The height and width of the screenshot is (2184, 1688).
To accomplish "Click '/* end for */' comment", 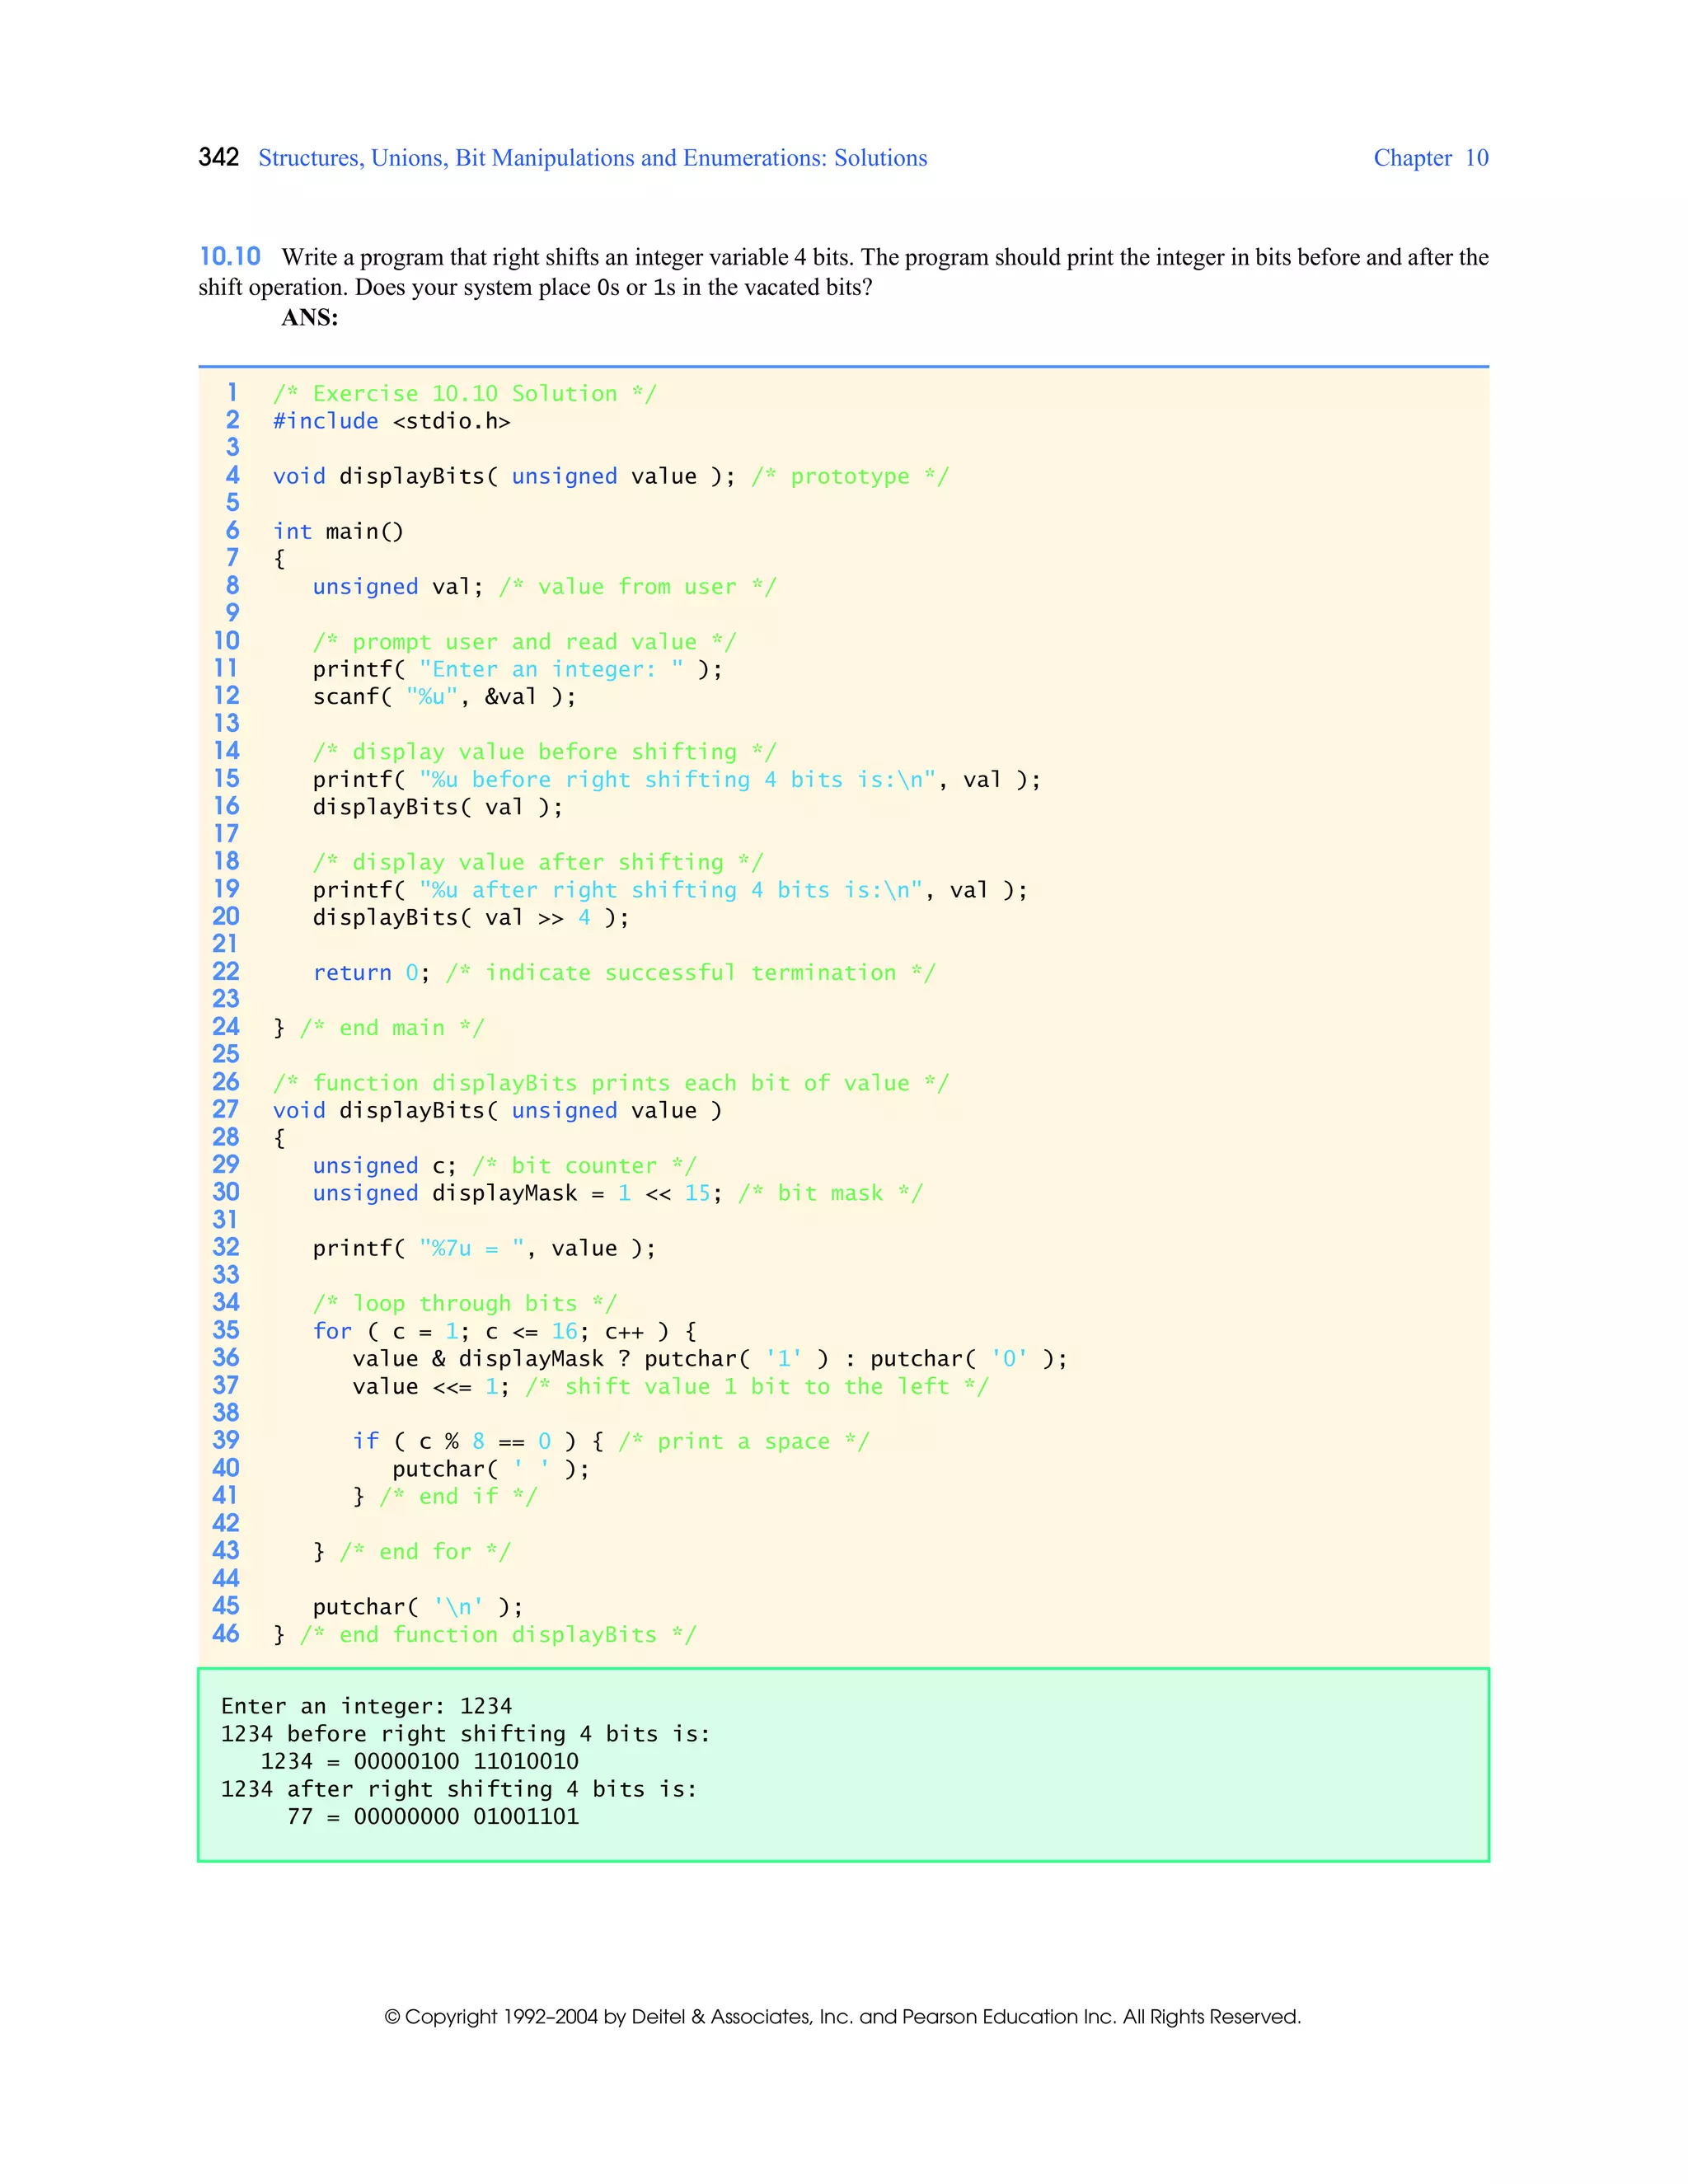I will pos(425,1552).
